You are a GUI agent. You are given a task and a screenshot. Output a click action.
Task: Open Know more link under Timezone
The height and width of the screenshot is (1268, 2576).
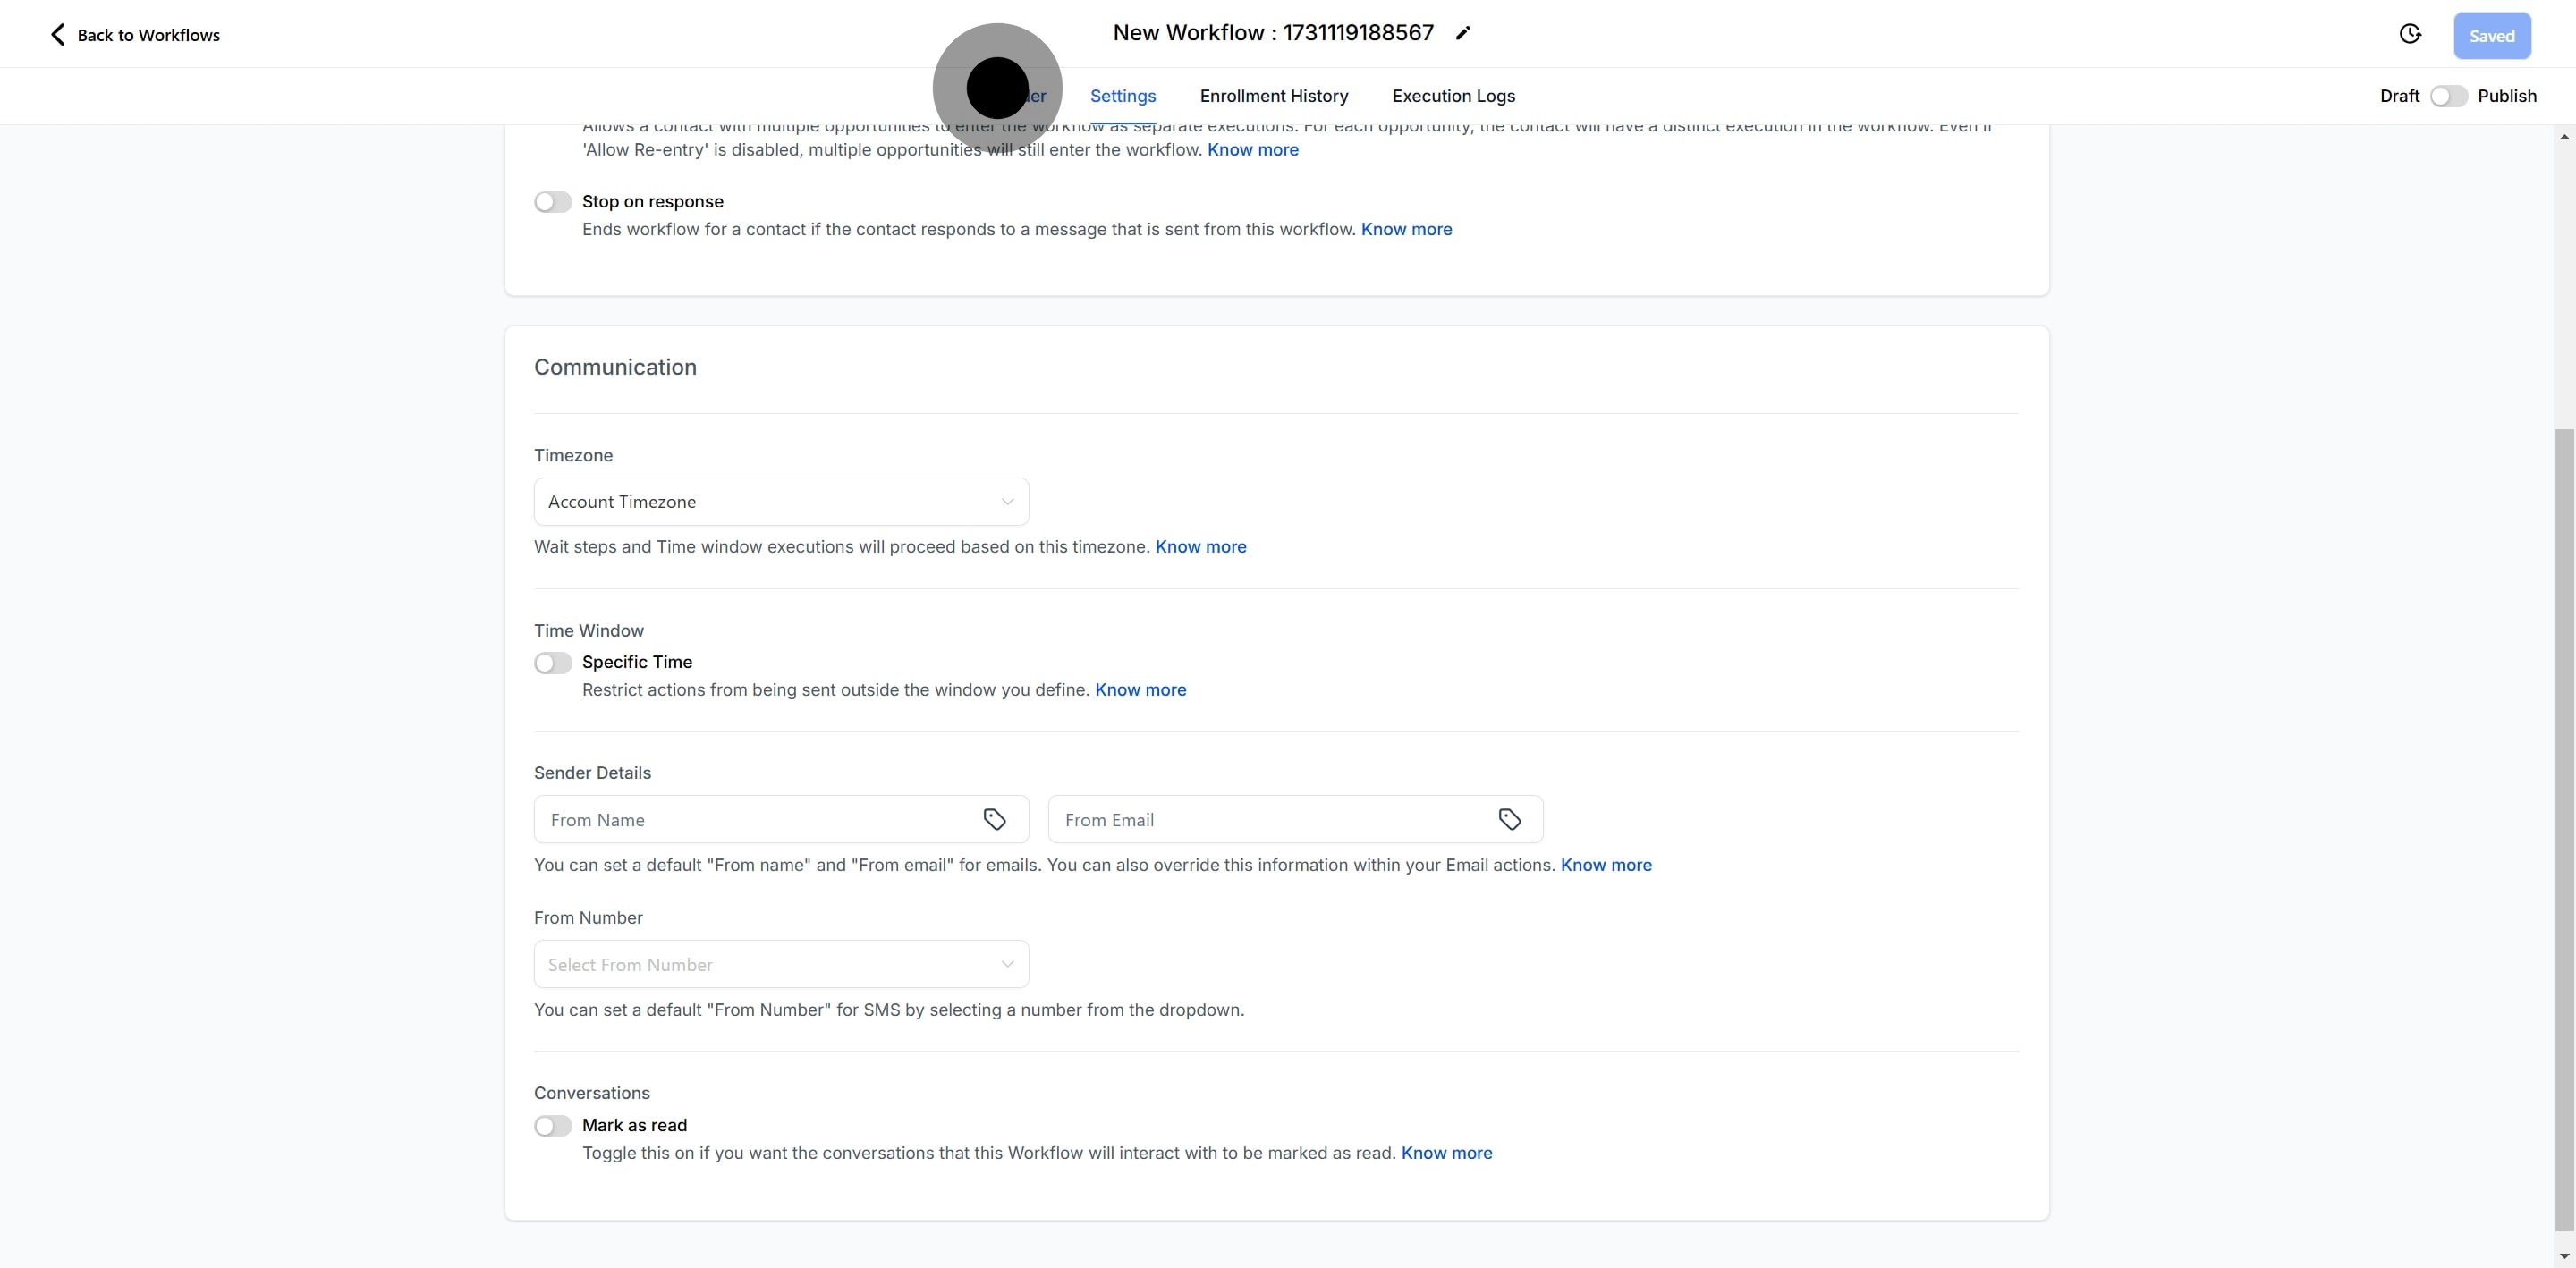point(1200,547)
